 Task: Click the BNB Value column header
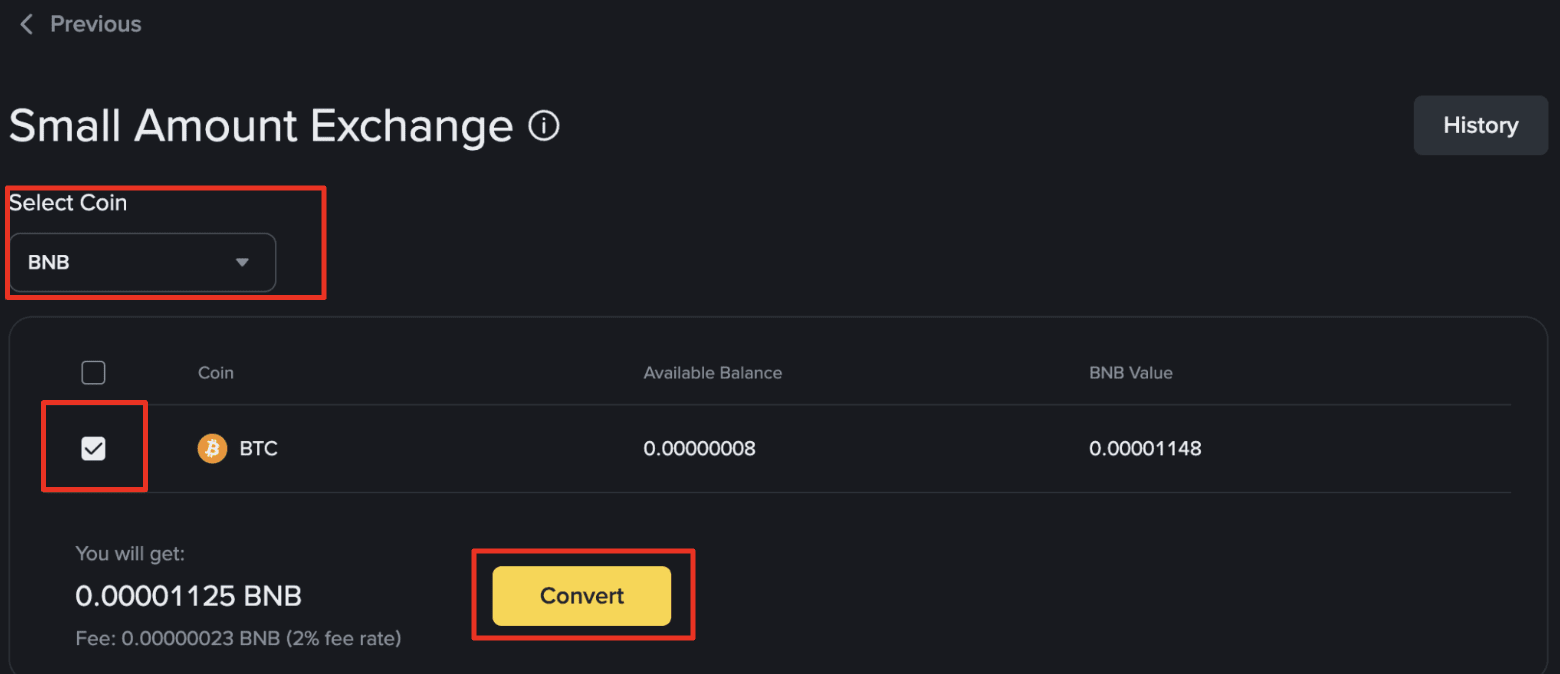click(1130, 373)
